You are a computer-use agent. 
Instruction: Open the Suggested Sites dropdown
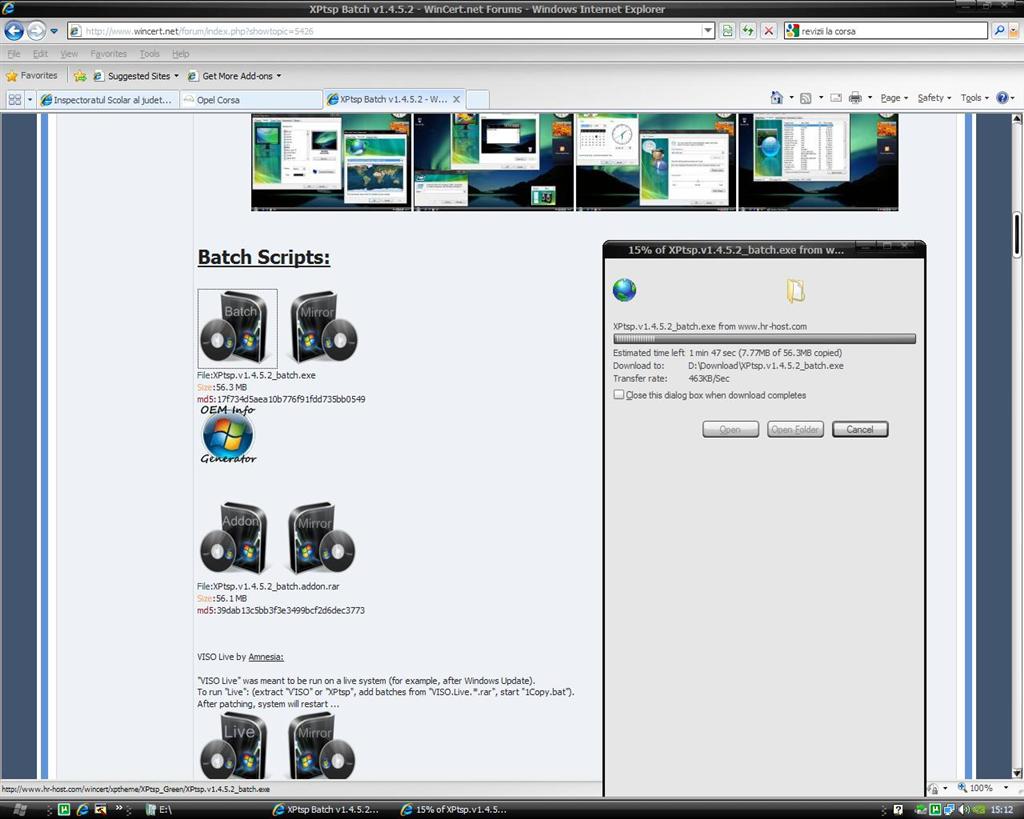coord(136,76)
